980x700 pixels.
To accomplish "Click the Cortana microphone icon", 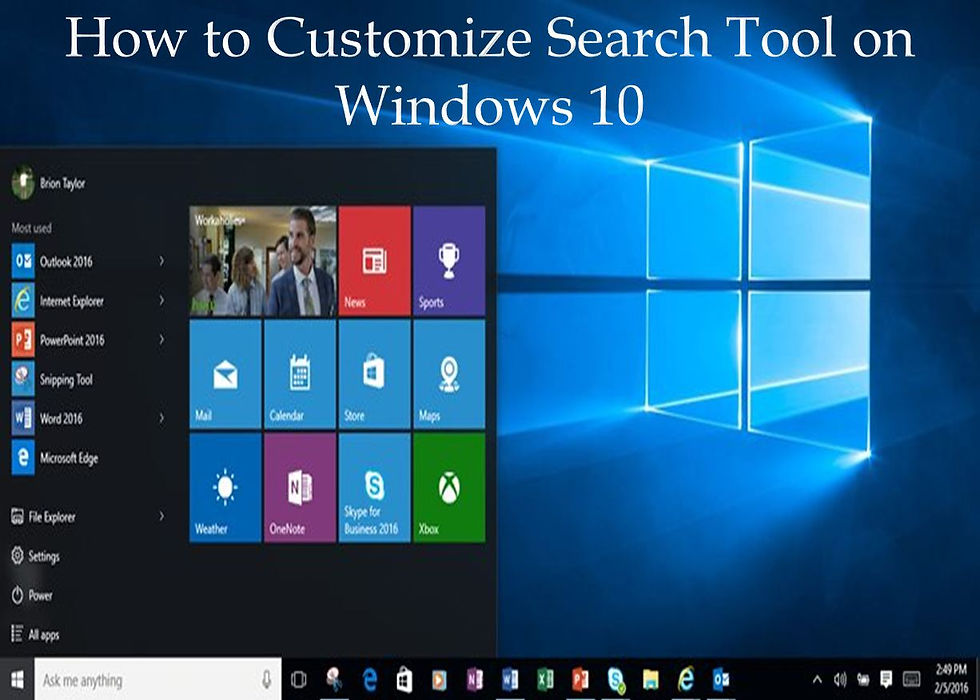I will coord(267,679).
